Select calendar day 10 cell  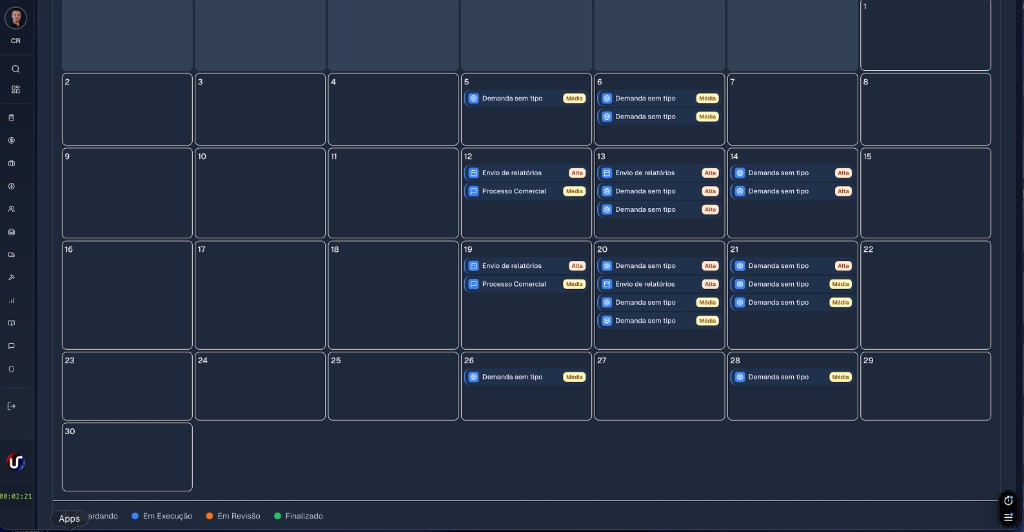point(260,193)
